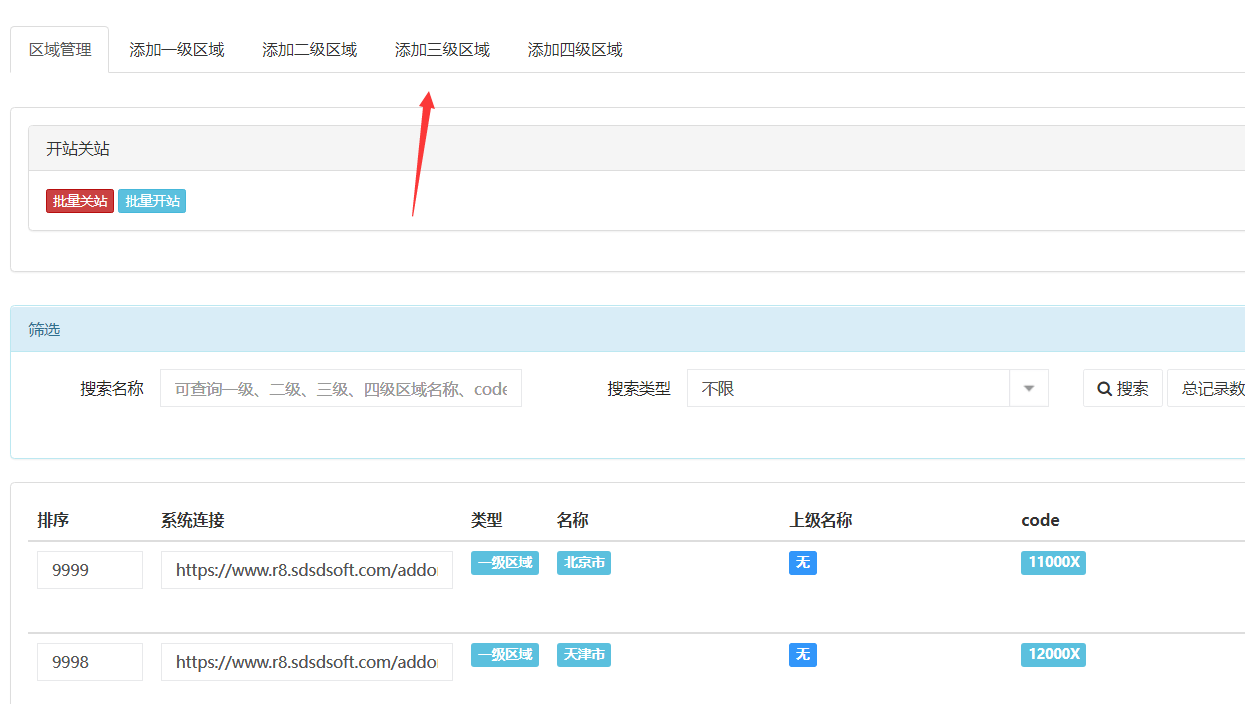Click the 搜索 magnifier button
The width and height of the screenshot is (1245, 704).
pyautogui.click(x=1122, y=388)
